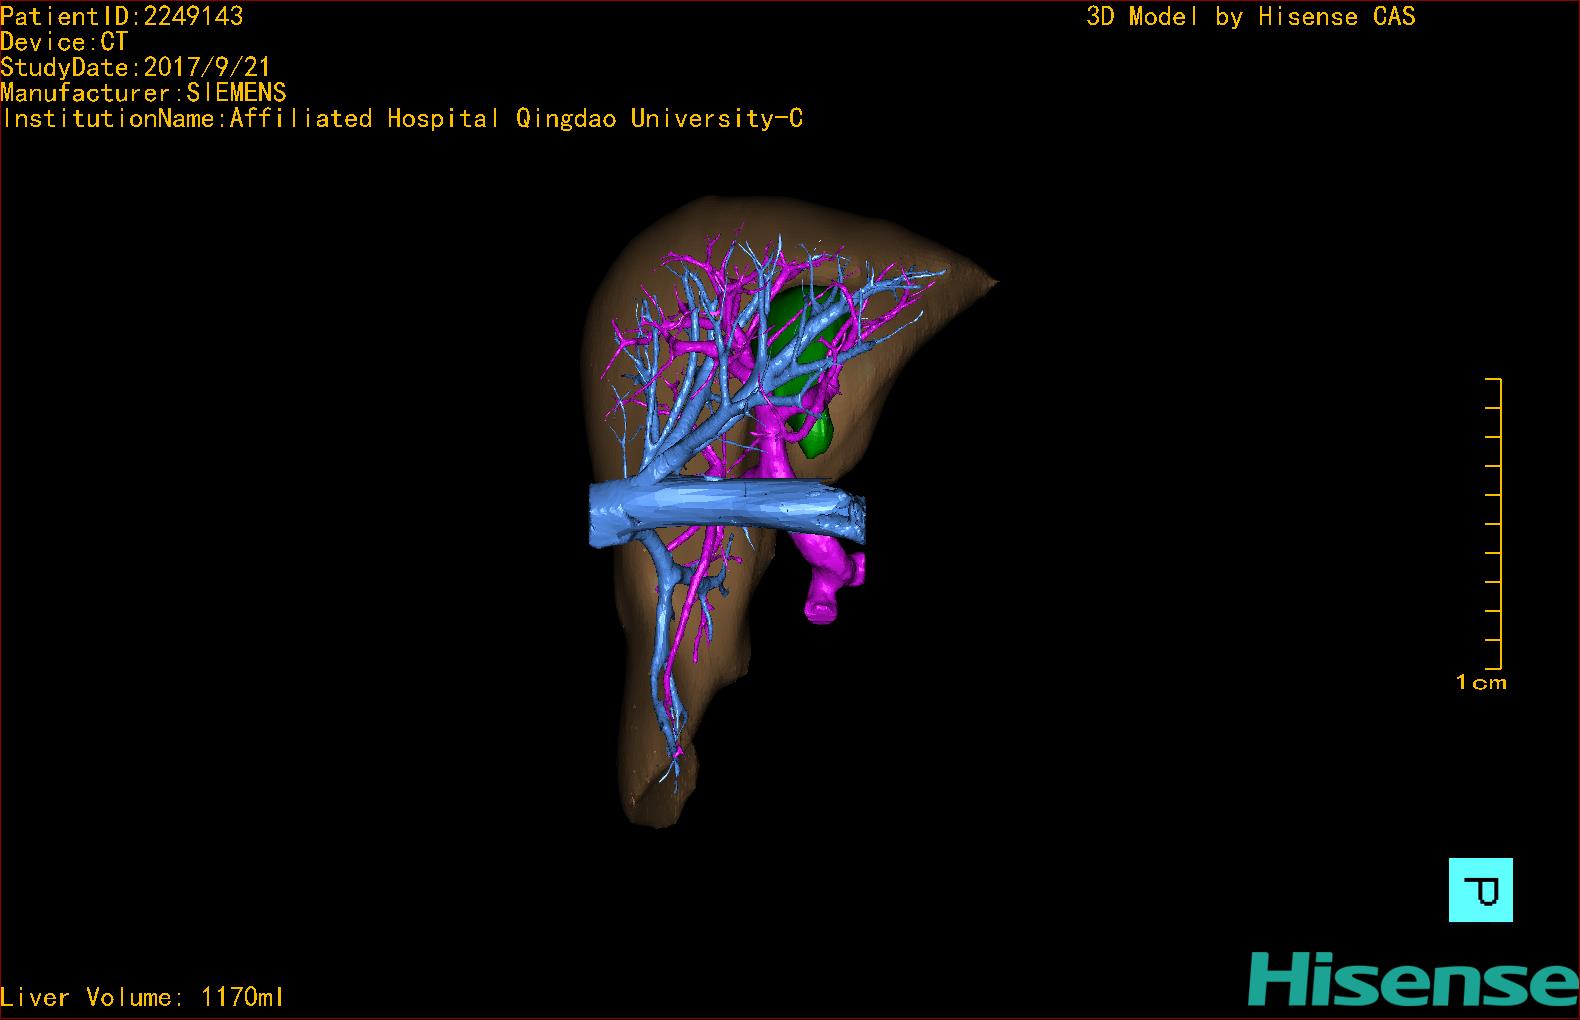Click the 1cm scale label
The image size is (1580, 1020).
pos(1481,683)
